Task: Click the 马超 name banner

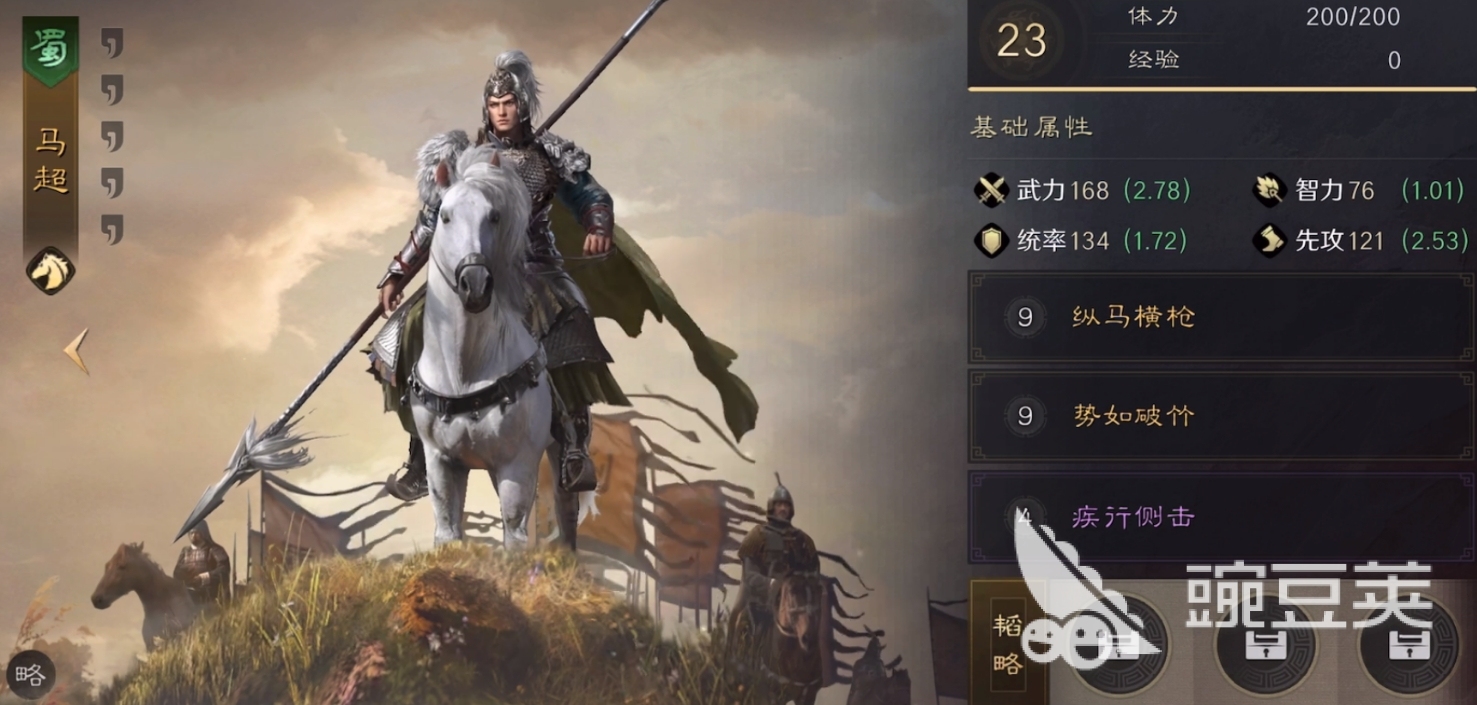Action: 51,160
